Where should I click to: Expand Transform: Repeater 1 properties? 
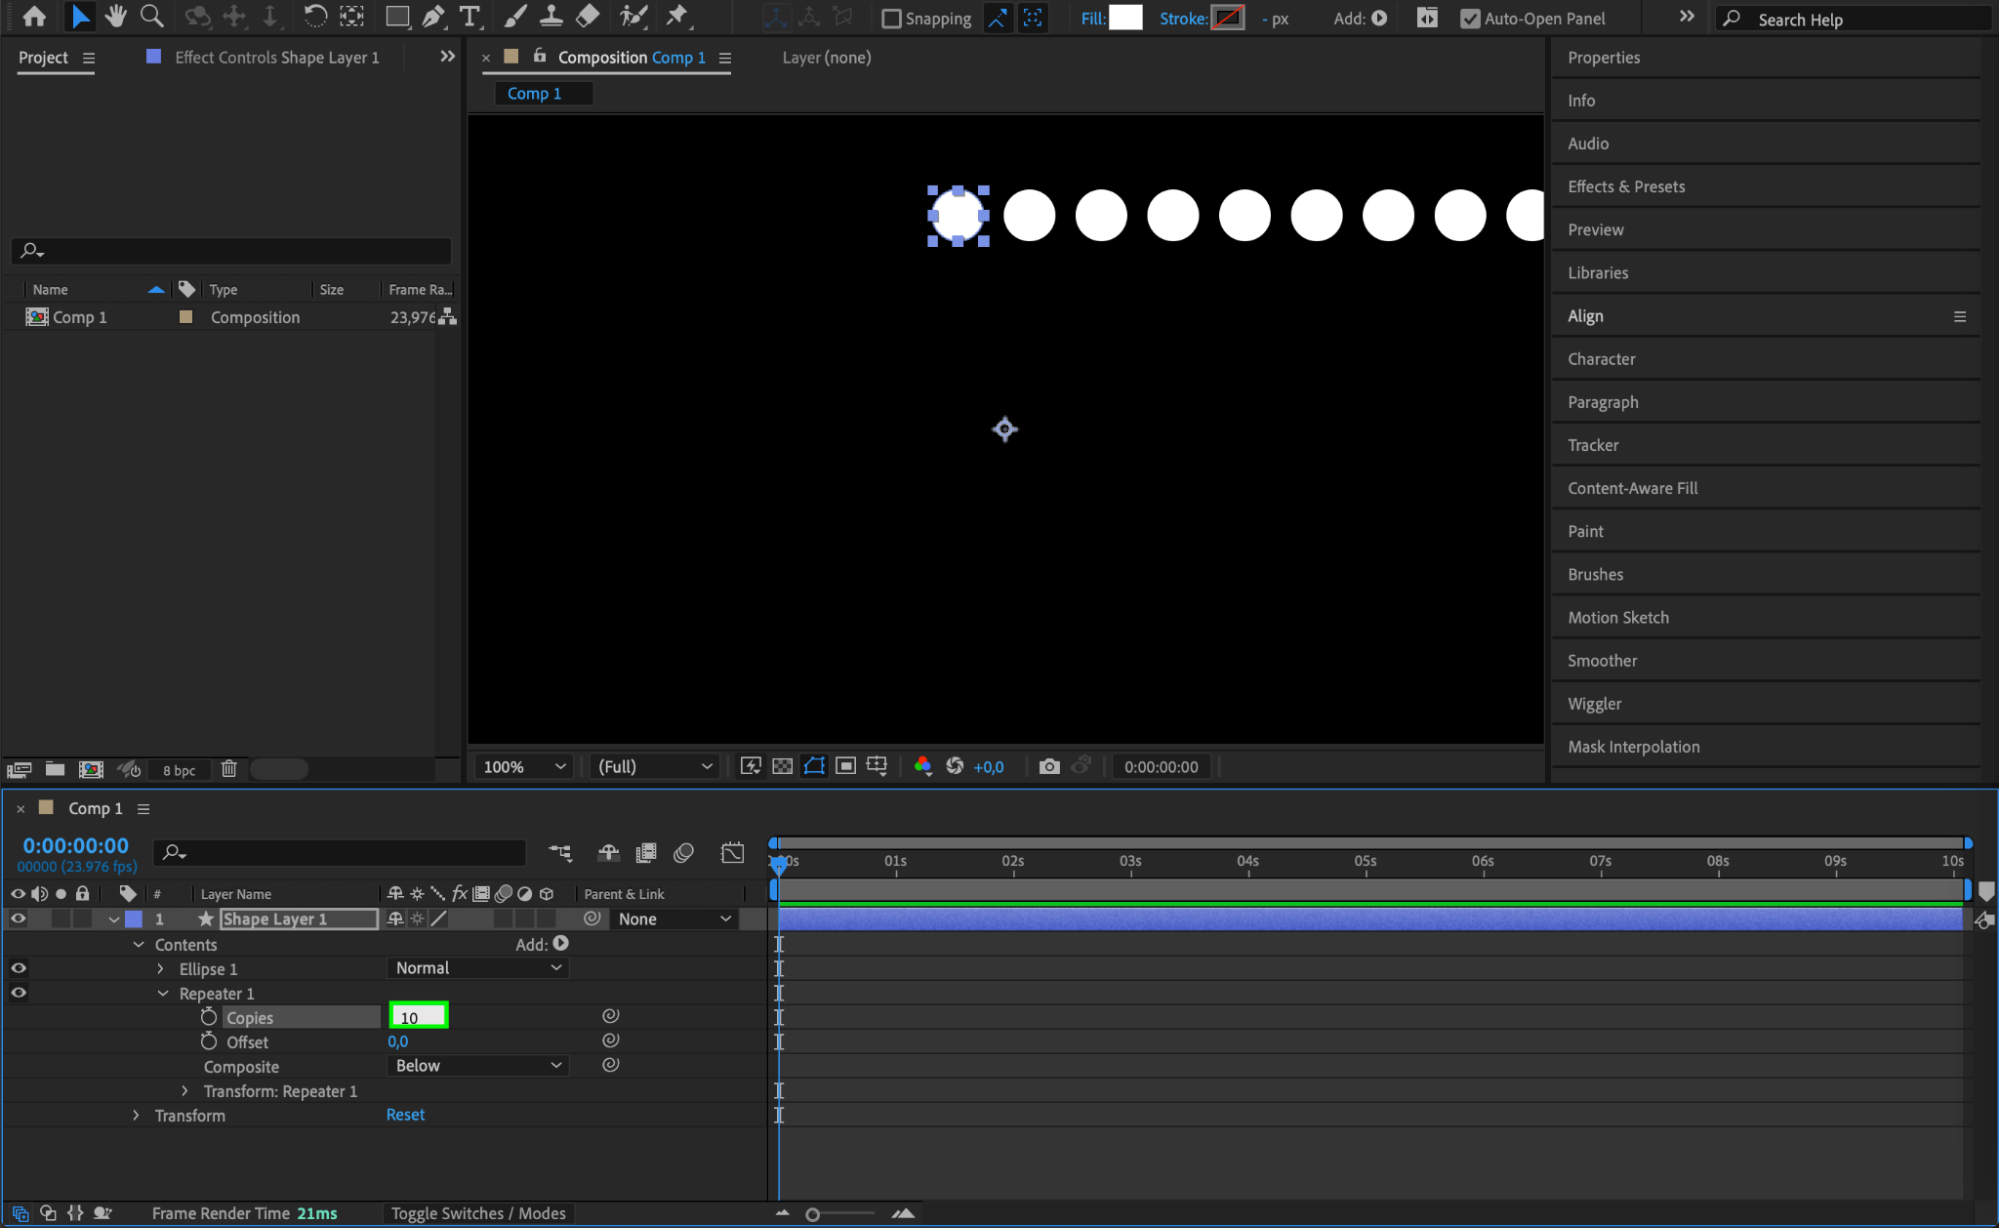(184, 1091)
